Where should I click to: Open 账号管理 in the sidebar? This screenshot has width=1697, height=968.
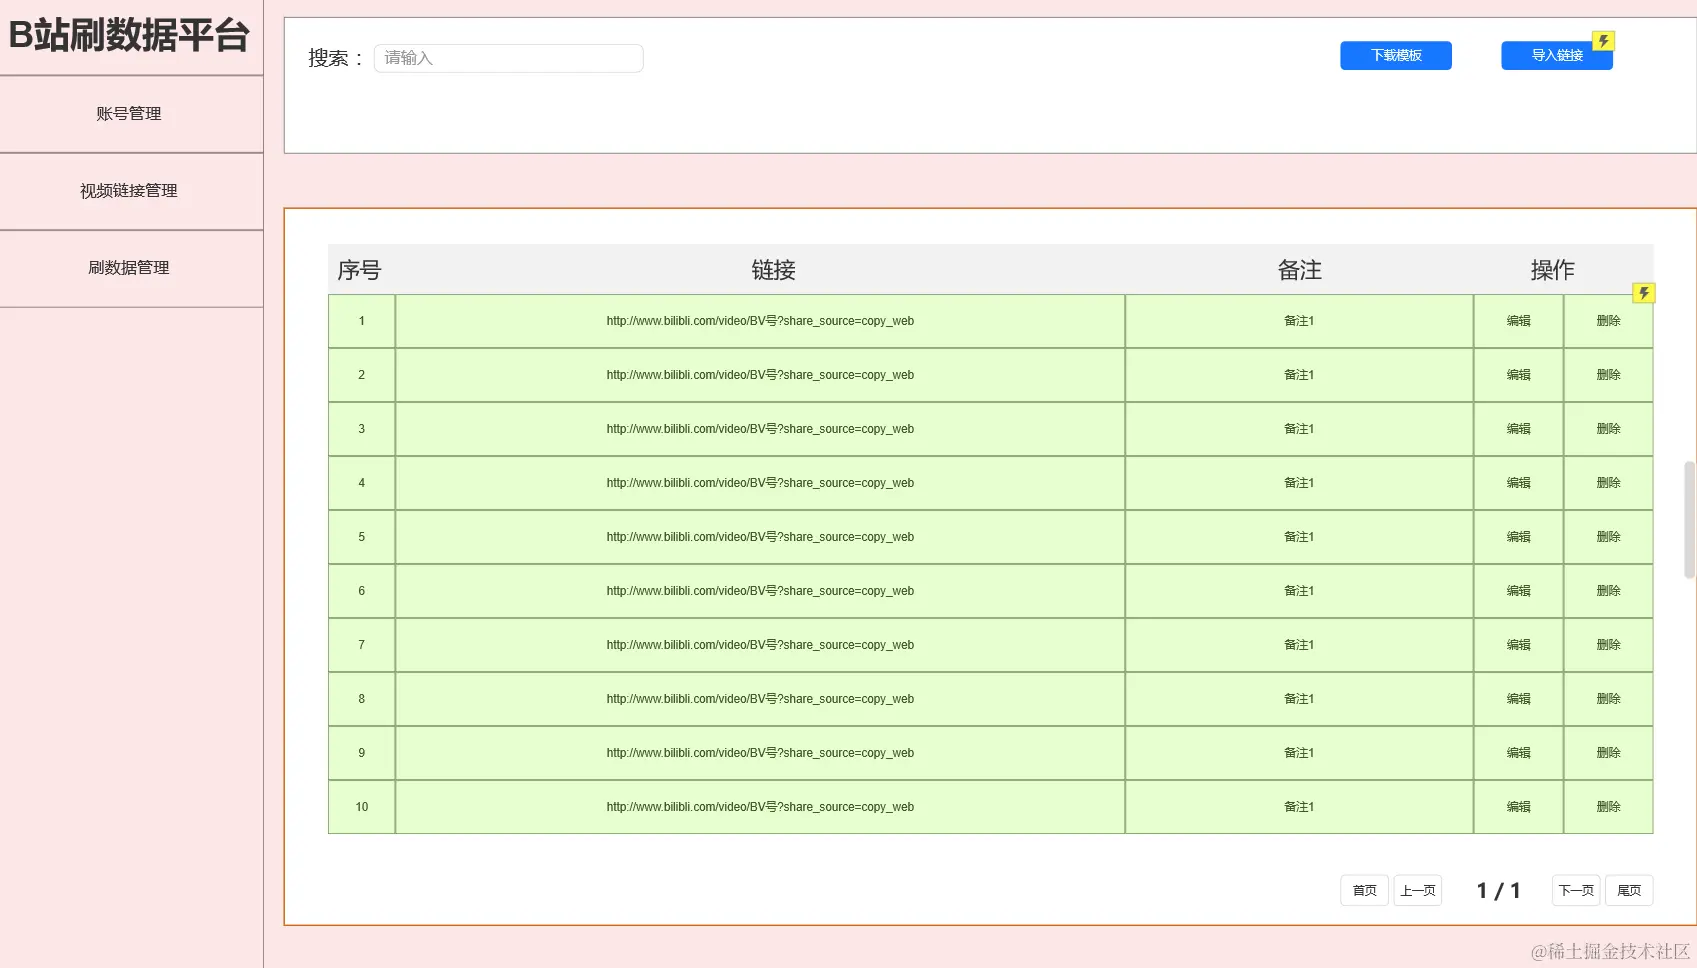point(129,114)
